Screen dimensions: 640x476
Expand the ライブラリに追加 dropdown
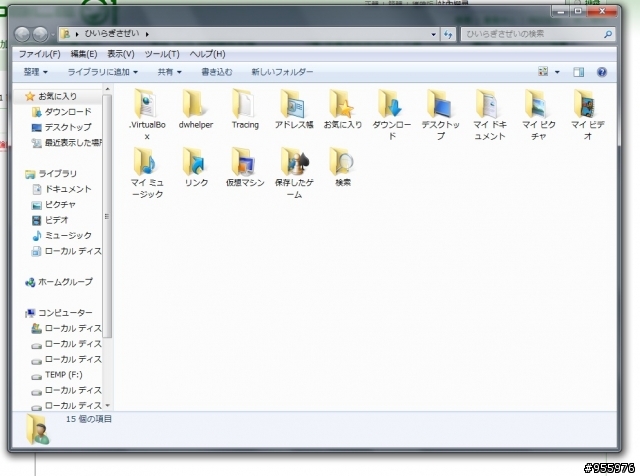click(x=102, y=72)
